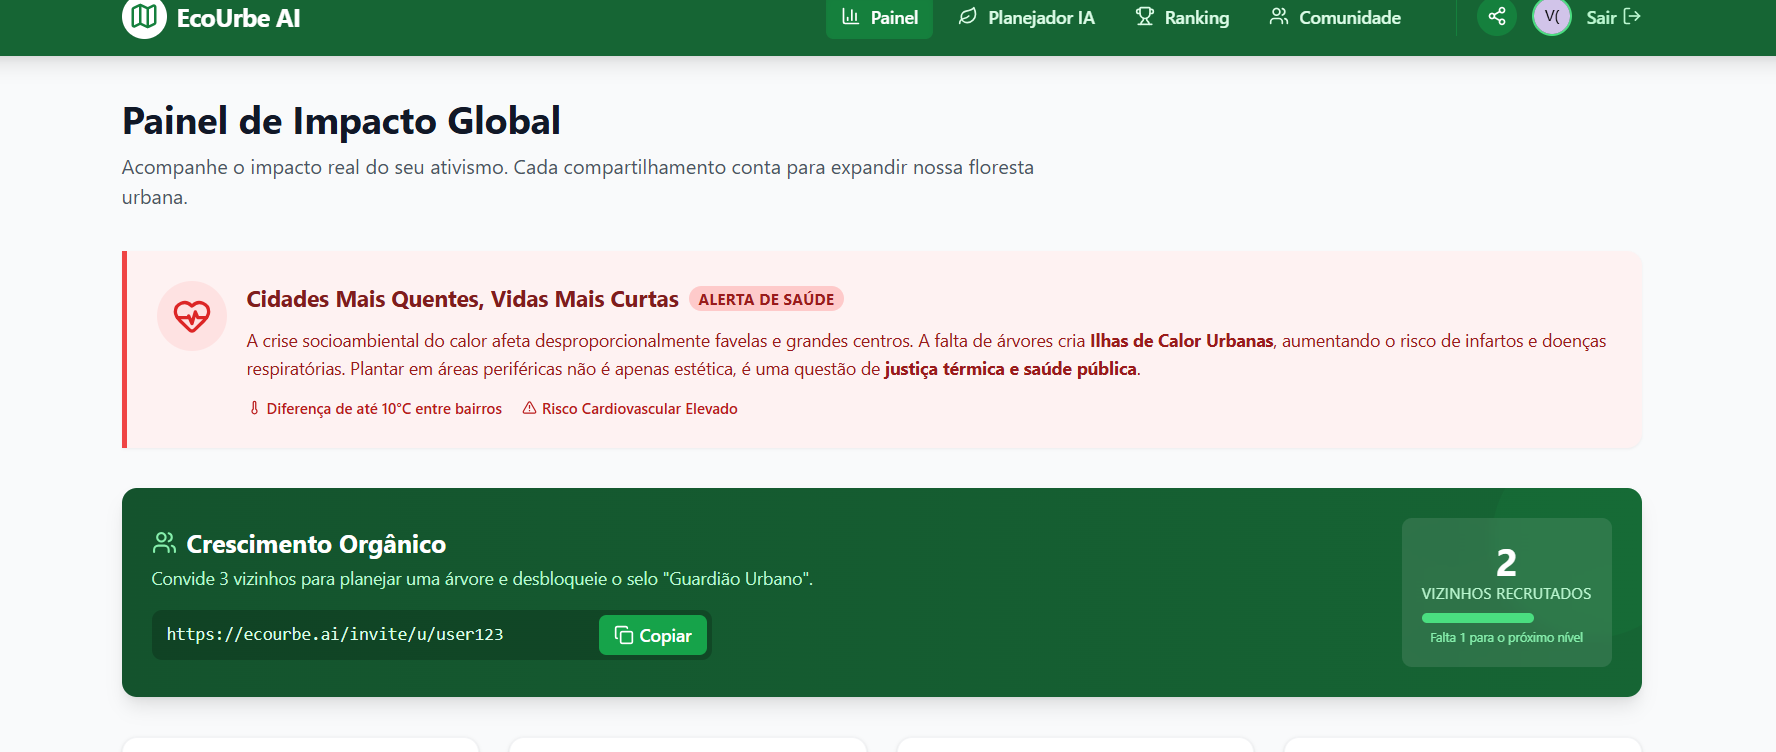Click the Painel de Impacto Global heading
Screen dimensions: 1776x752
pos(341,121)
